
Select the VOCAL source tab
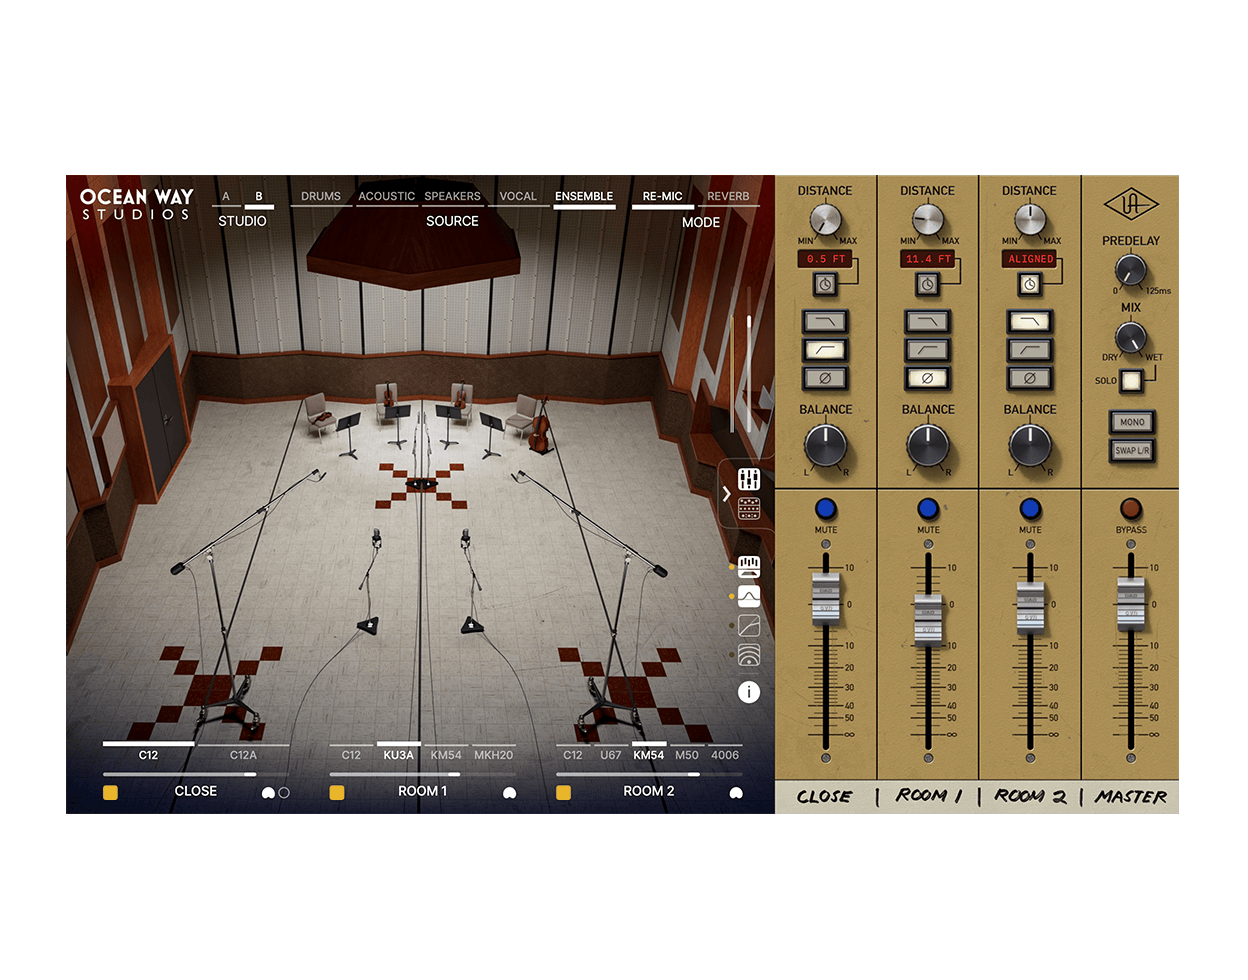pyautogui.click(x=518, y=196)
